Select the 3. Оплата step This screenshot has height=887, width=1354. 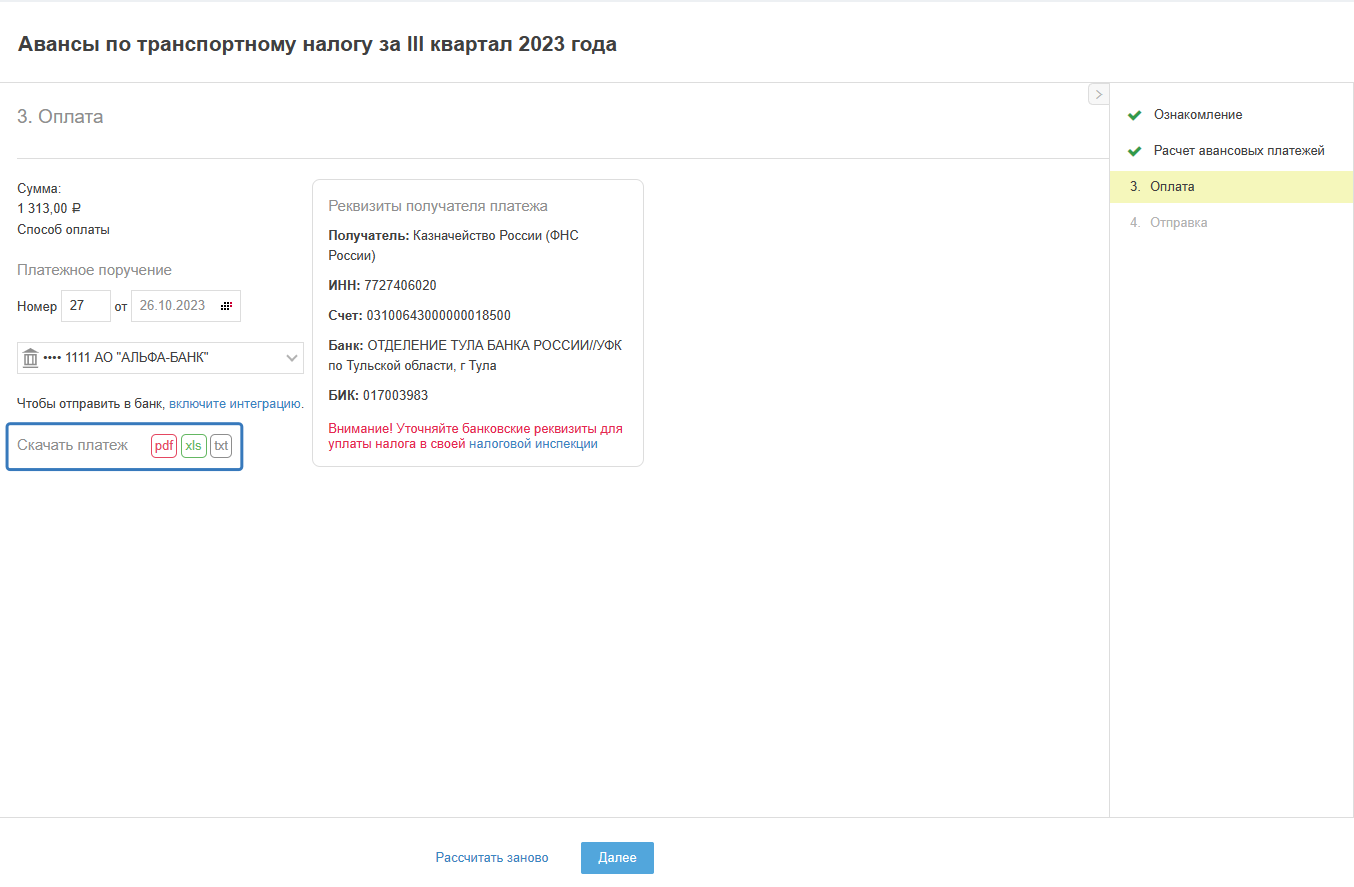(x=1171, y=187)
